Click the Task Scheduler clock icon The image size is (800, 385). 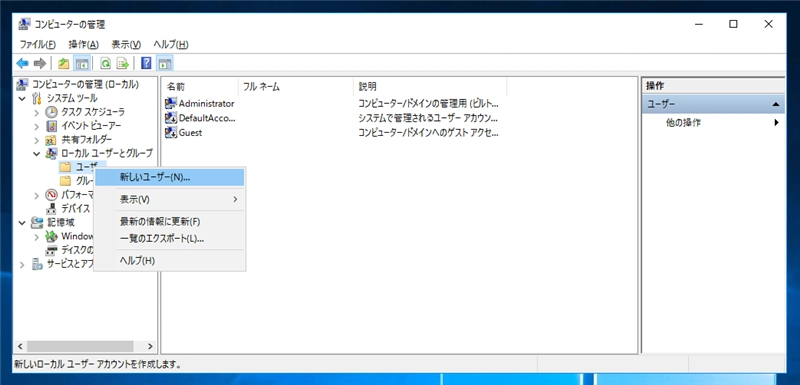point(52,112)
